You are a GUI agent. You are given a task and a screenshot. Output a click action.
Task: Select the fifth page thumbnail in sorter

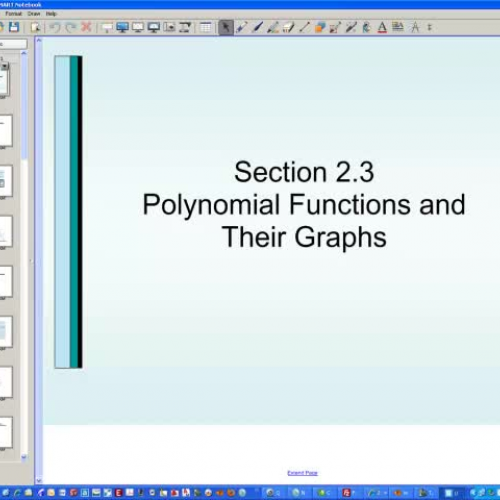click(x=6, y=282)
